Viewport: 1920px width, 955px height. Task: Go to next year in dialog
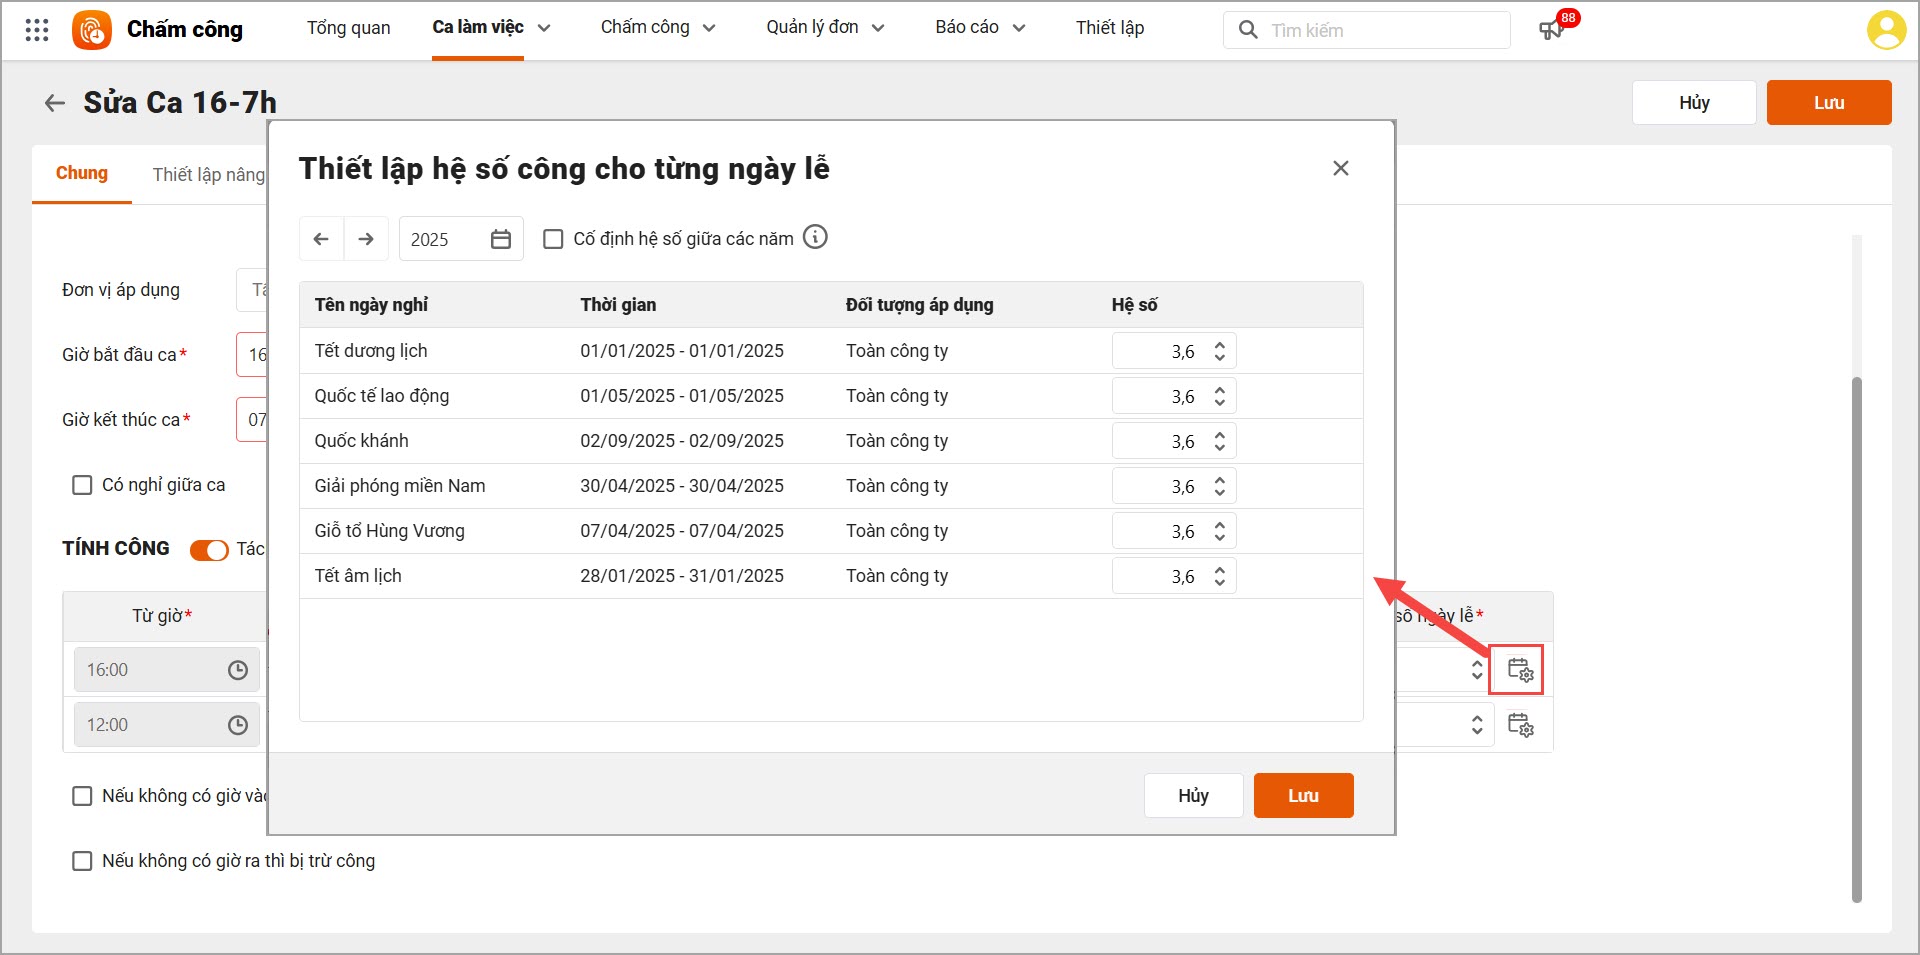[366, 239]
